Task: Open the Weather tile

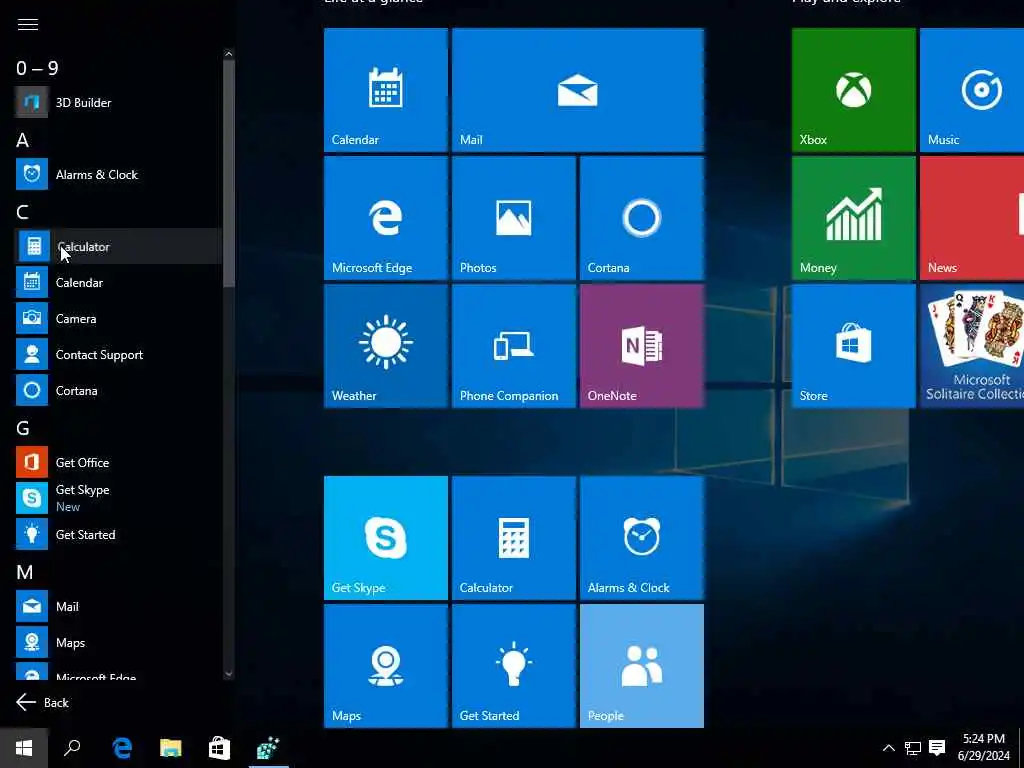Action: click(x=386, y=345)
